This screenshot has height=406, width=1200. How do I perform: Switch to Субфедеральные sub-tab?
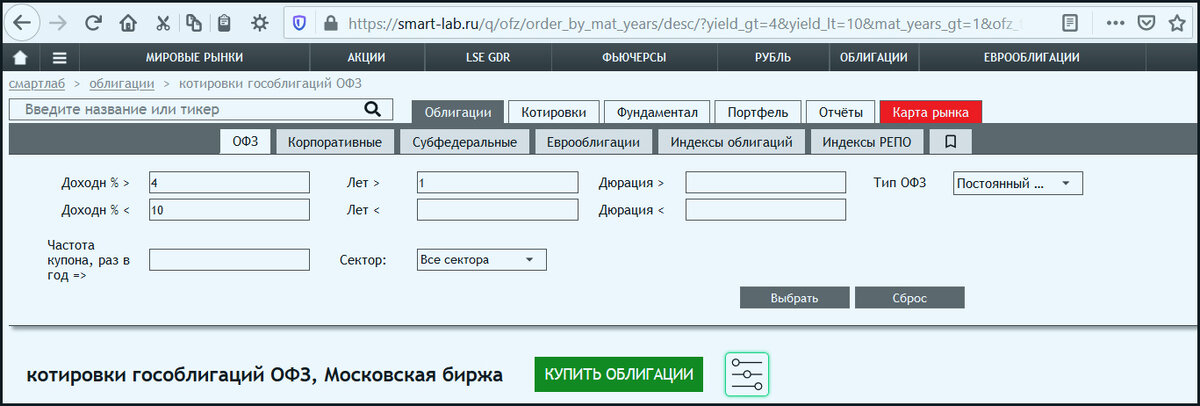464,142
